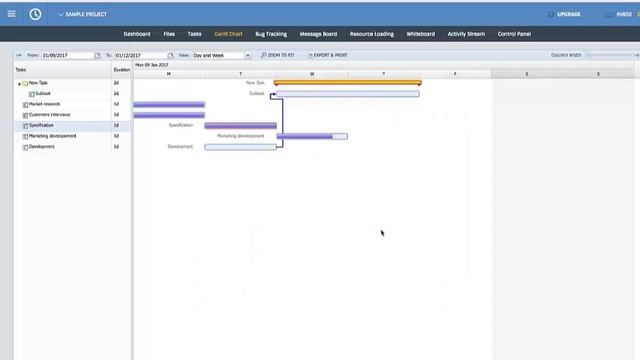Open the Message Board tab
The image size is (640, 360).
coord(318,34)
